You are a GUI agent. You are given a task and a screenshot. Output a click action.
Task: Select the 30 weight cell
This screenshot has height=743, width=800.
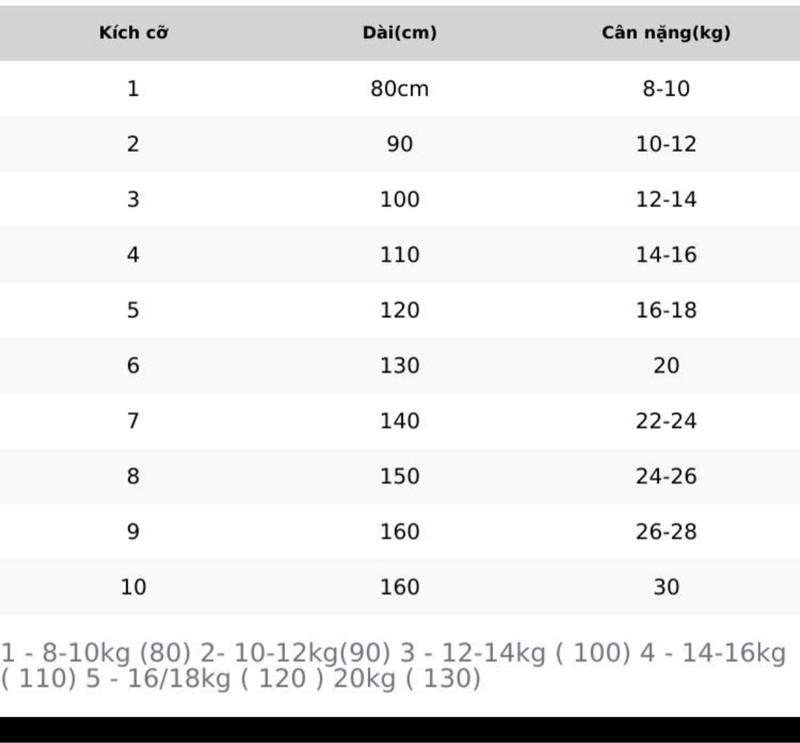(x=666, y=587)
